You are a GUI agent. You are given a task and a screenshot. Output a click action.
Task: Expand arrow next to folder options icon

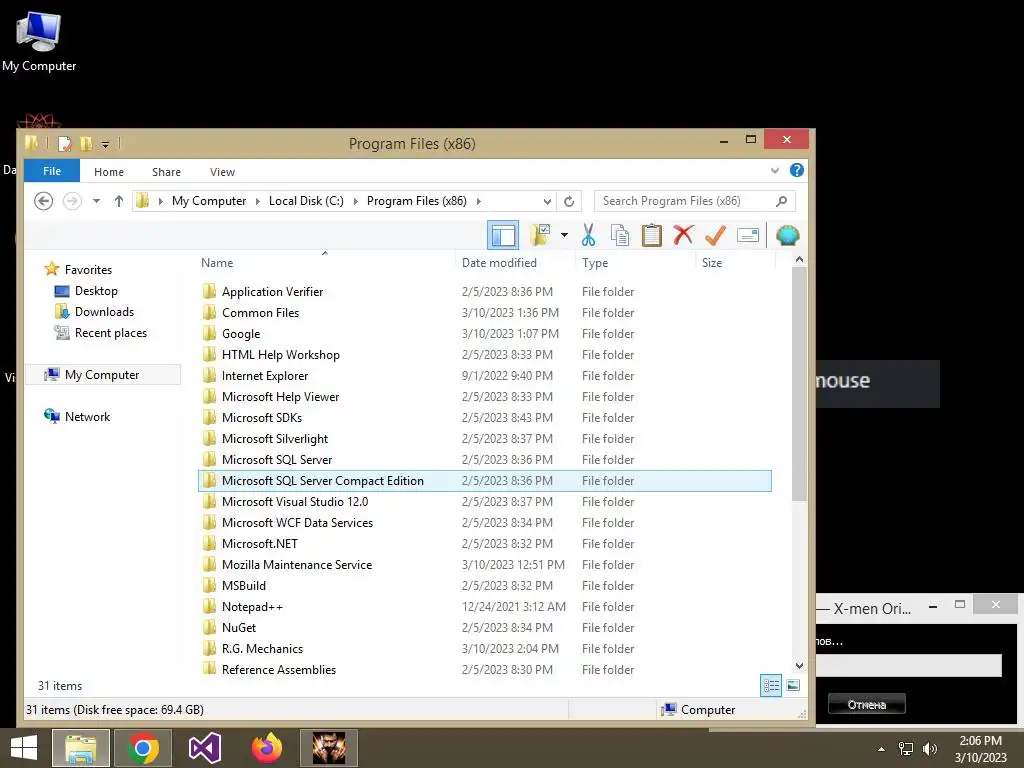pos(564,235)
